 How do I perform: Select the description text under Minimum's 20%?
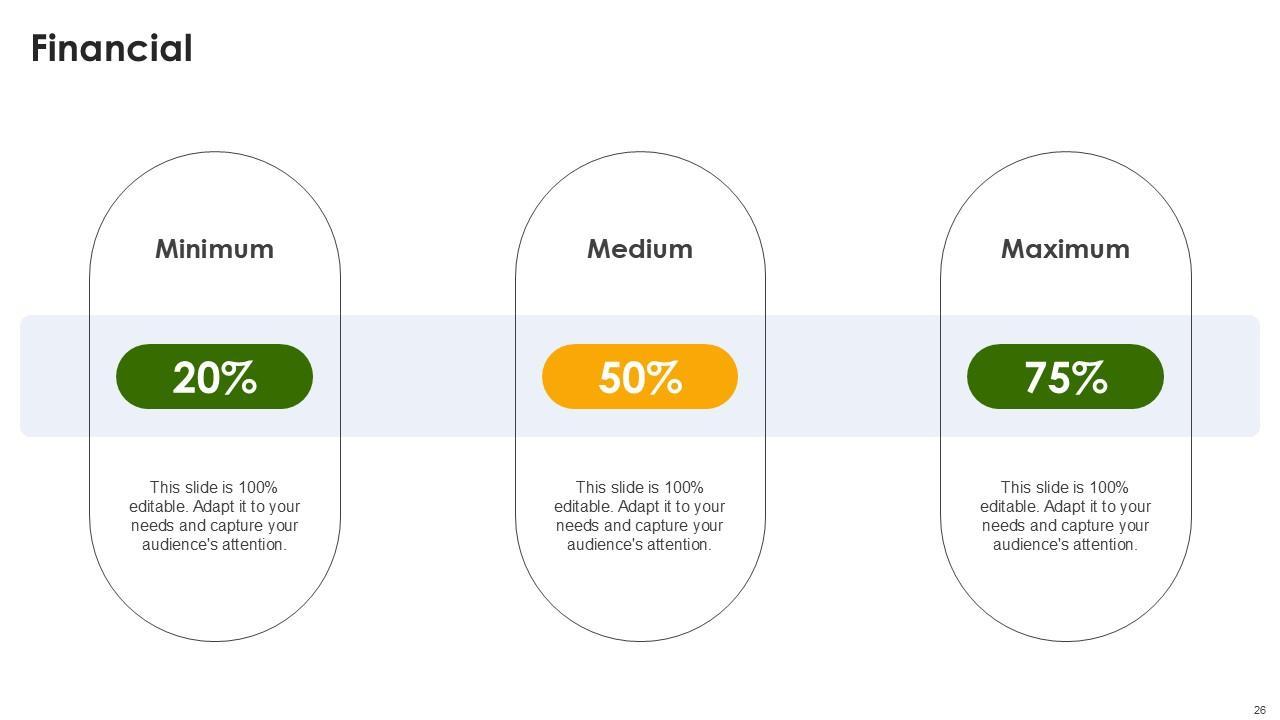[x=214, y=516]
